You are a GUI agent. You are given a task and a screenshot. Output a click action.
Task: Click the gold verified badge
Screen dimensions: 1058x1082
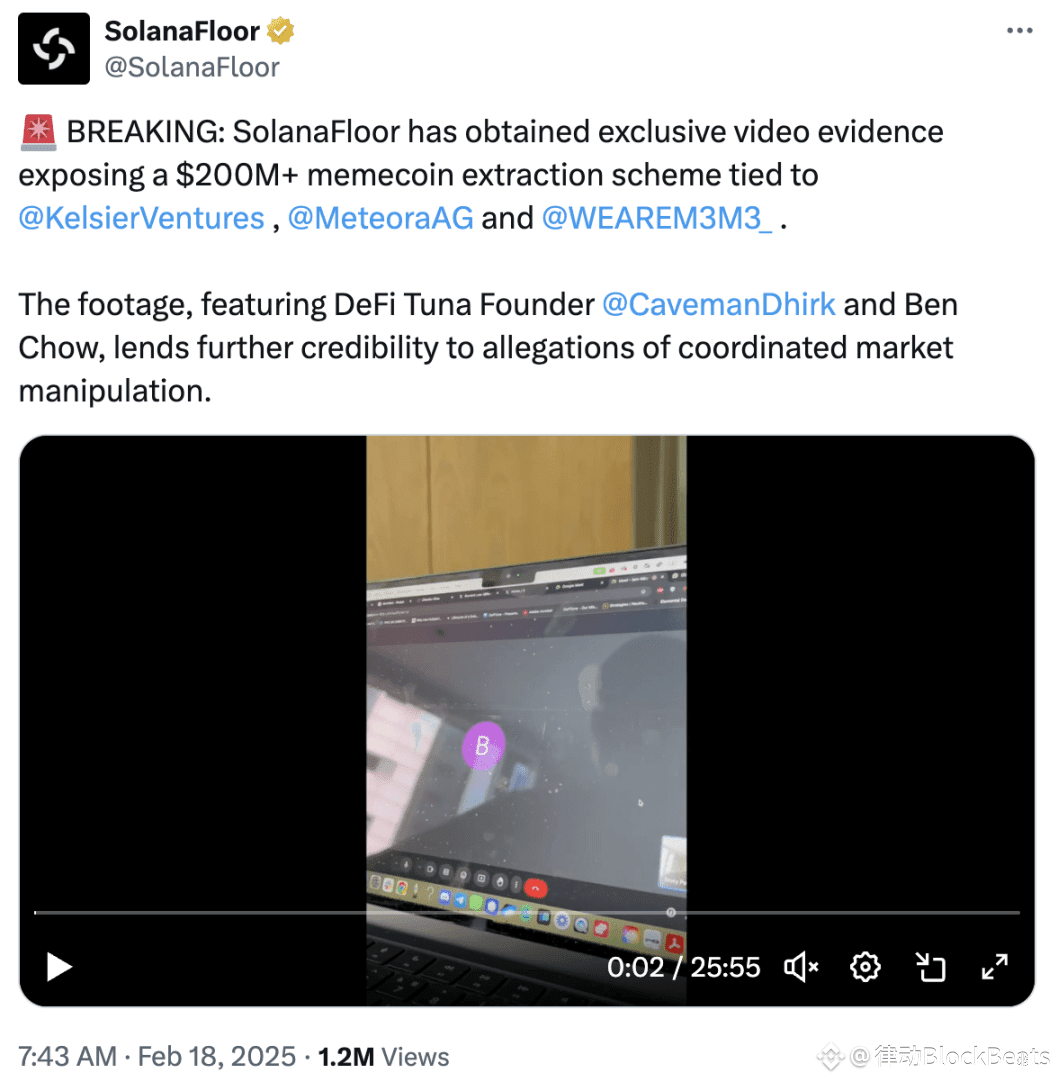280,31
